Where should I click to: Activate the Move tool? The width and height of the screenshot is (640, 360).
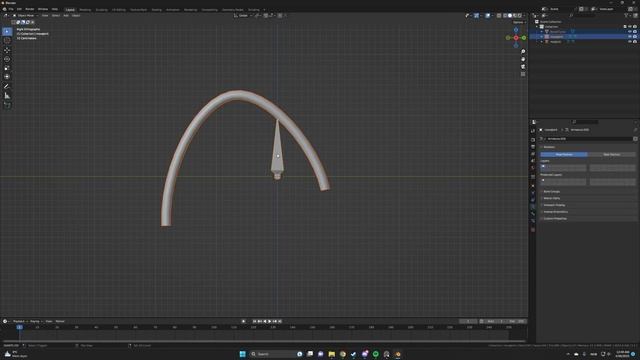[x=7, y=50]
